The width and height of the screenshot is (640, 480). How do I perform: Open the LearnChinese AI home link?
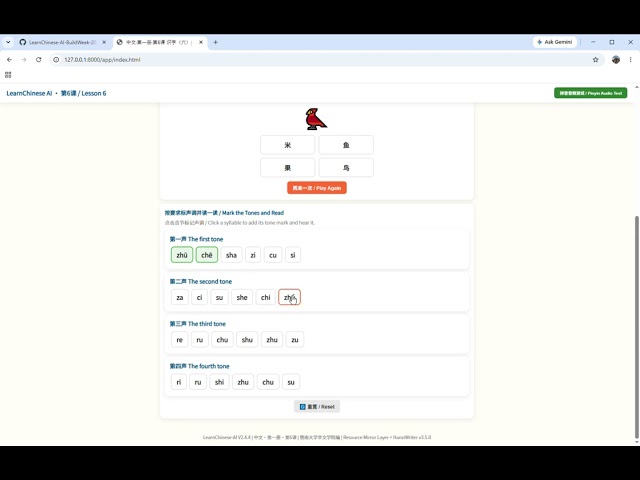pyautogui.click(x=29, y=93)
